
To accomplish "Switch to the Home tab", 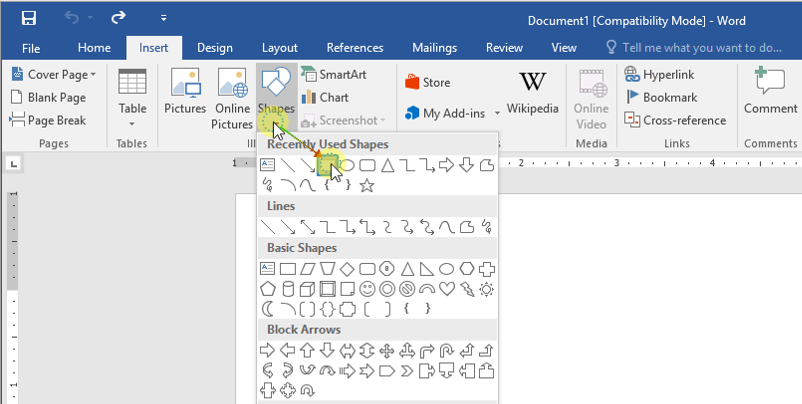I will coord(94,48).
